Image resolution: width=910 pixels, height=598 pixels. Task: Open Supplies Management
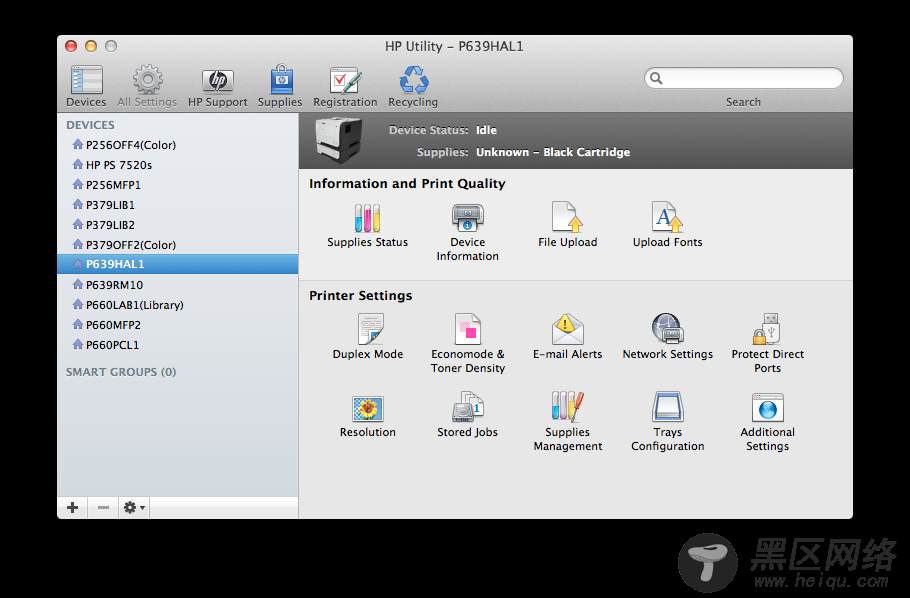tap(568, 422)
